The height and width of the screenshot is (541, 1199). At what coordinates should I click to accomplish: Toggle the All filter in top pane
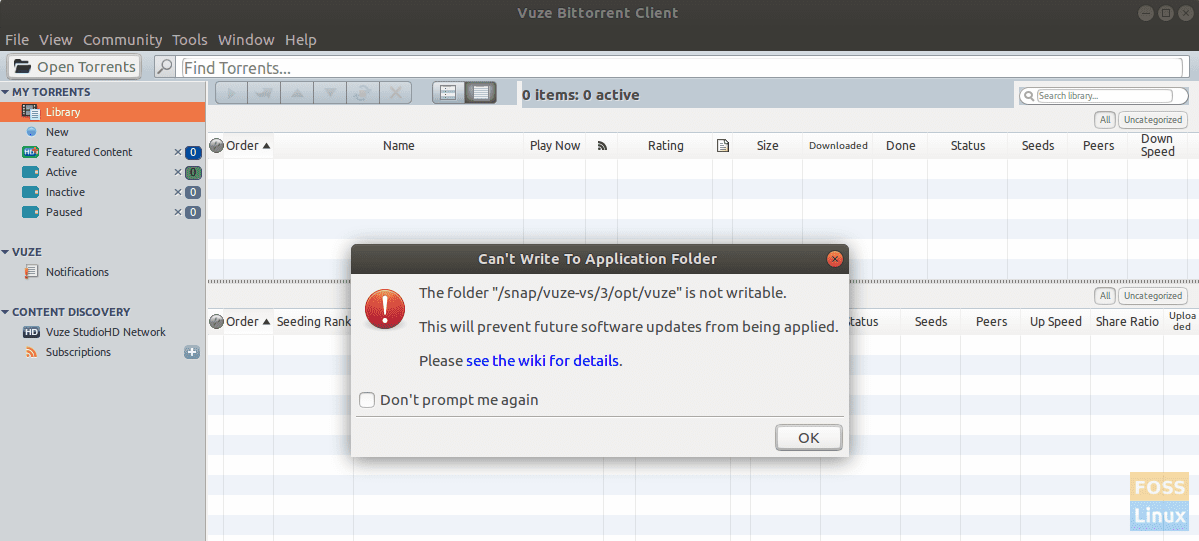[1105, 120]
